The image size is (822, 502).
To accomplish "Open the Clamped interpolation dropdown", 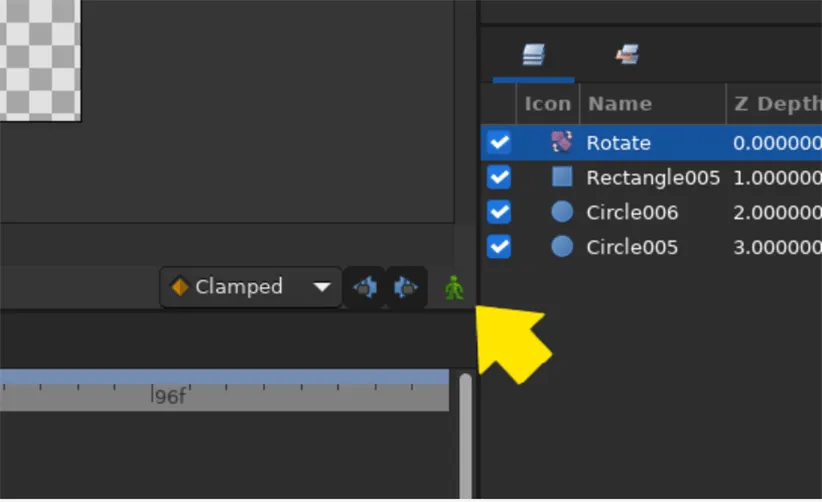I will coord(251,288).
